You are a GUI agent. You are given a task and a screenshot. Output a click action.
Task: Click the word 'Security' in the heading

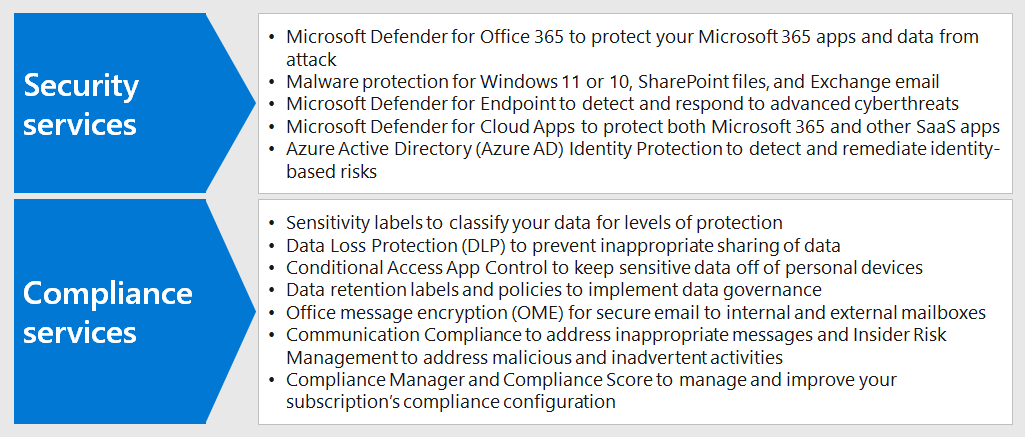pyautogui.click(x=81, y=87)
